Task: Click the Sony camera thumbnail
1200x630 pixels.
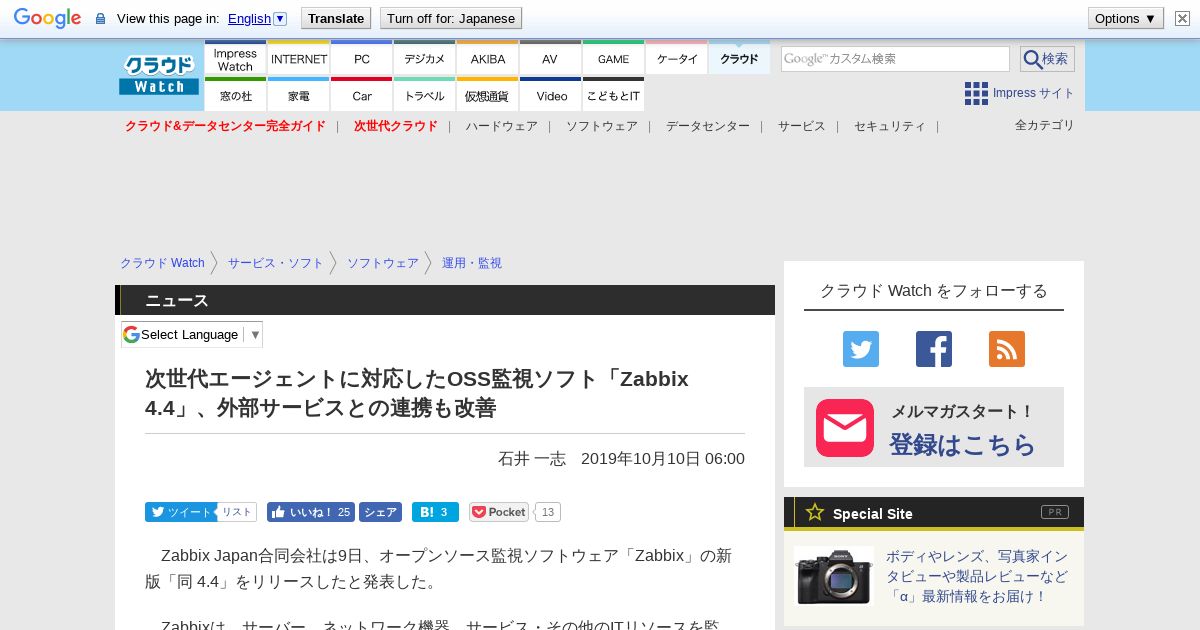Action: 834,576
